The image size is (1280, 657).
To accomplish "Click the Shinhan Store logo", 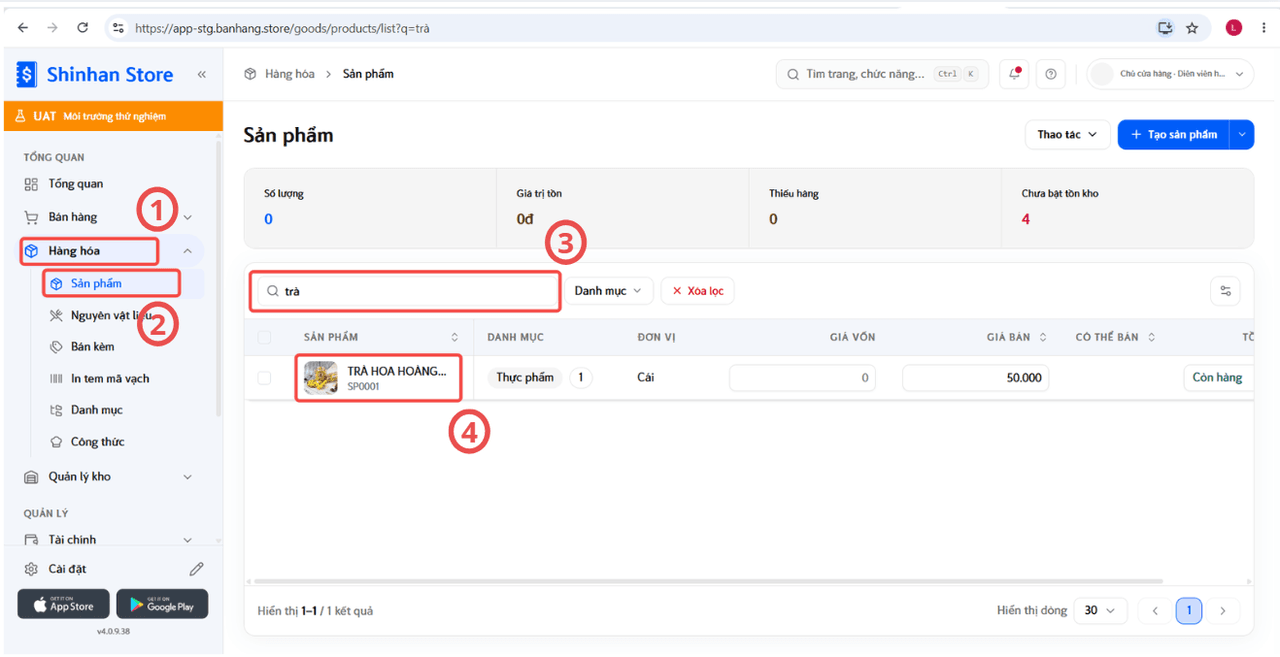I will click(x=95, y=74).
